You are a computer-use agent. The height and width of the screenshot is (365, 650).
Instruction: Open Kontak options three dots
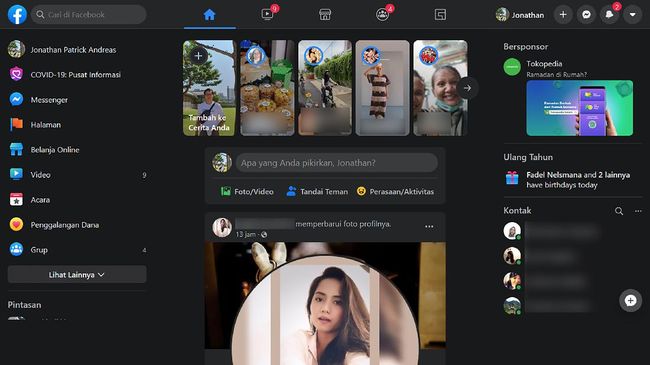pos(638,211)
